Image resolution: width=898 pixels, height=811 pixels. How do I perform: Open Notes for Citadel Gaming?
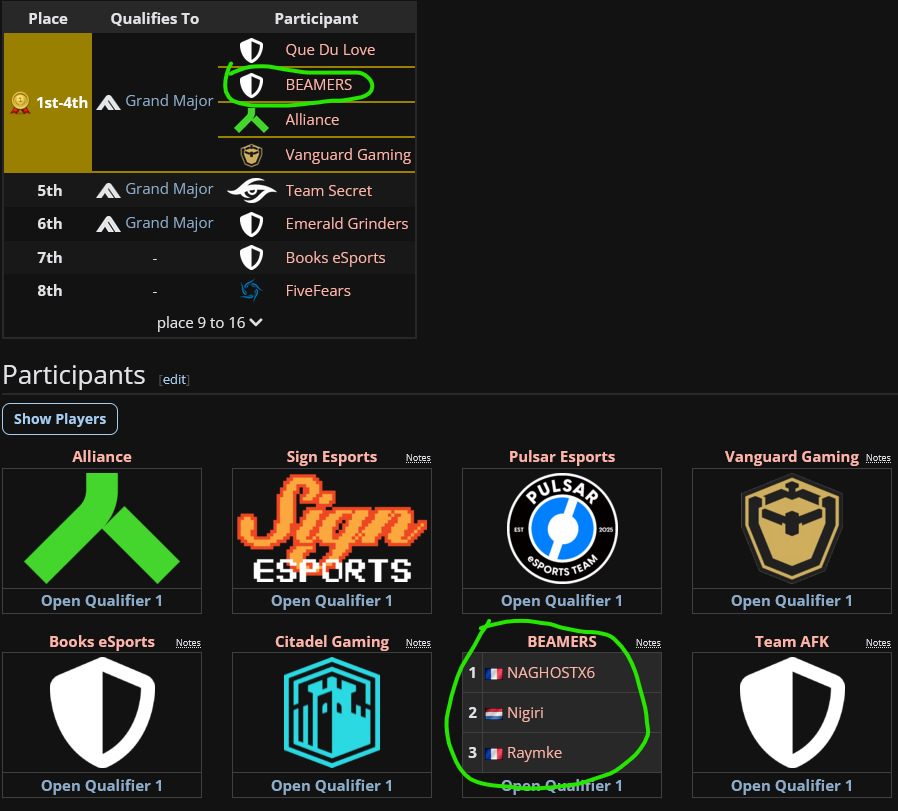(x=418, y=643)
